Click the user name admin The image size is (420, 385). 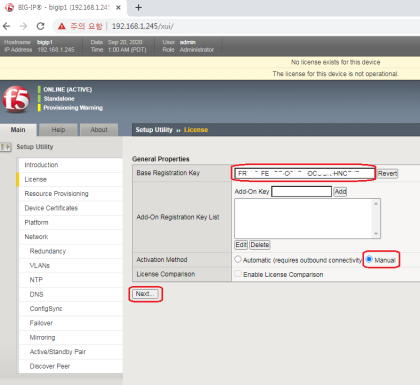coord(188,42)
